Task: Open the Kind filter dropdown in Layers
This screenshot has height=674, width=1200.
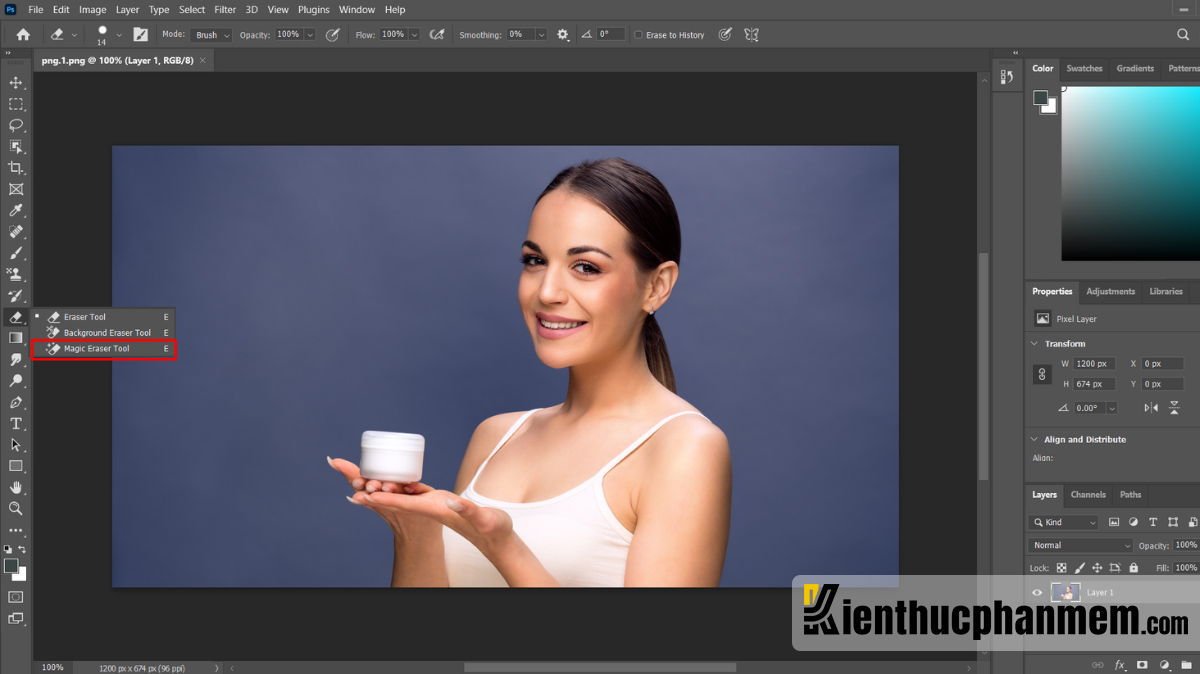Action: [x=1064, y=522]
